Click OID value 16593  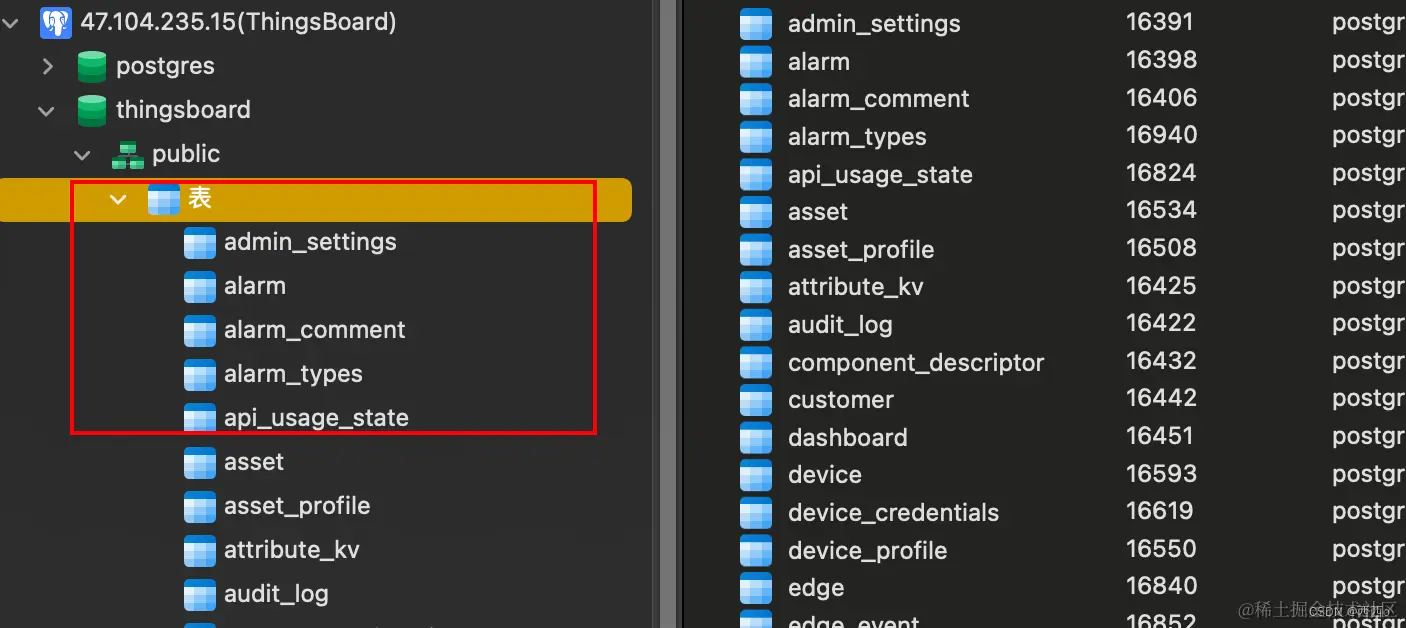(x=1161, y=473)
